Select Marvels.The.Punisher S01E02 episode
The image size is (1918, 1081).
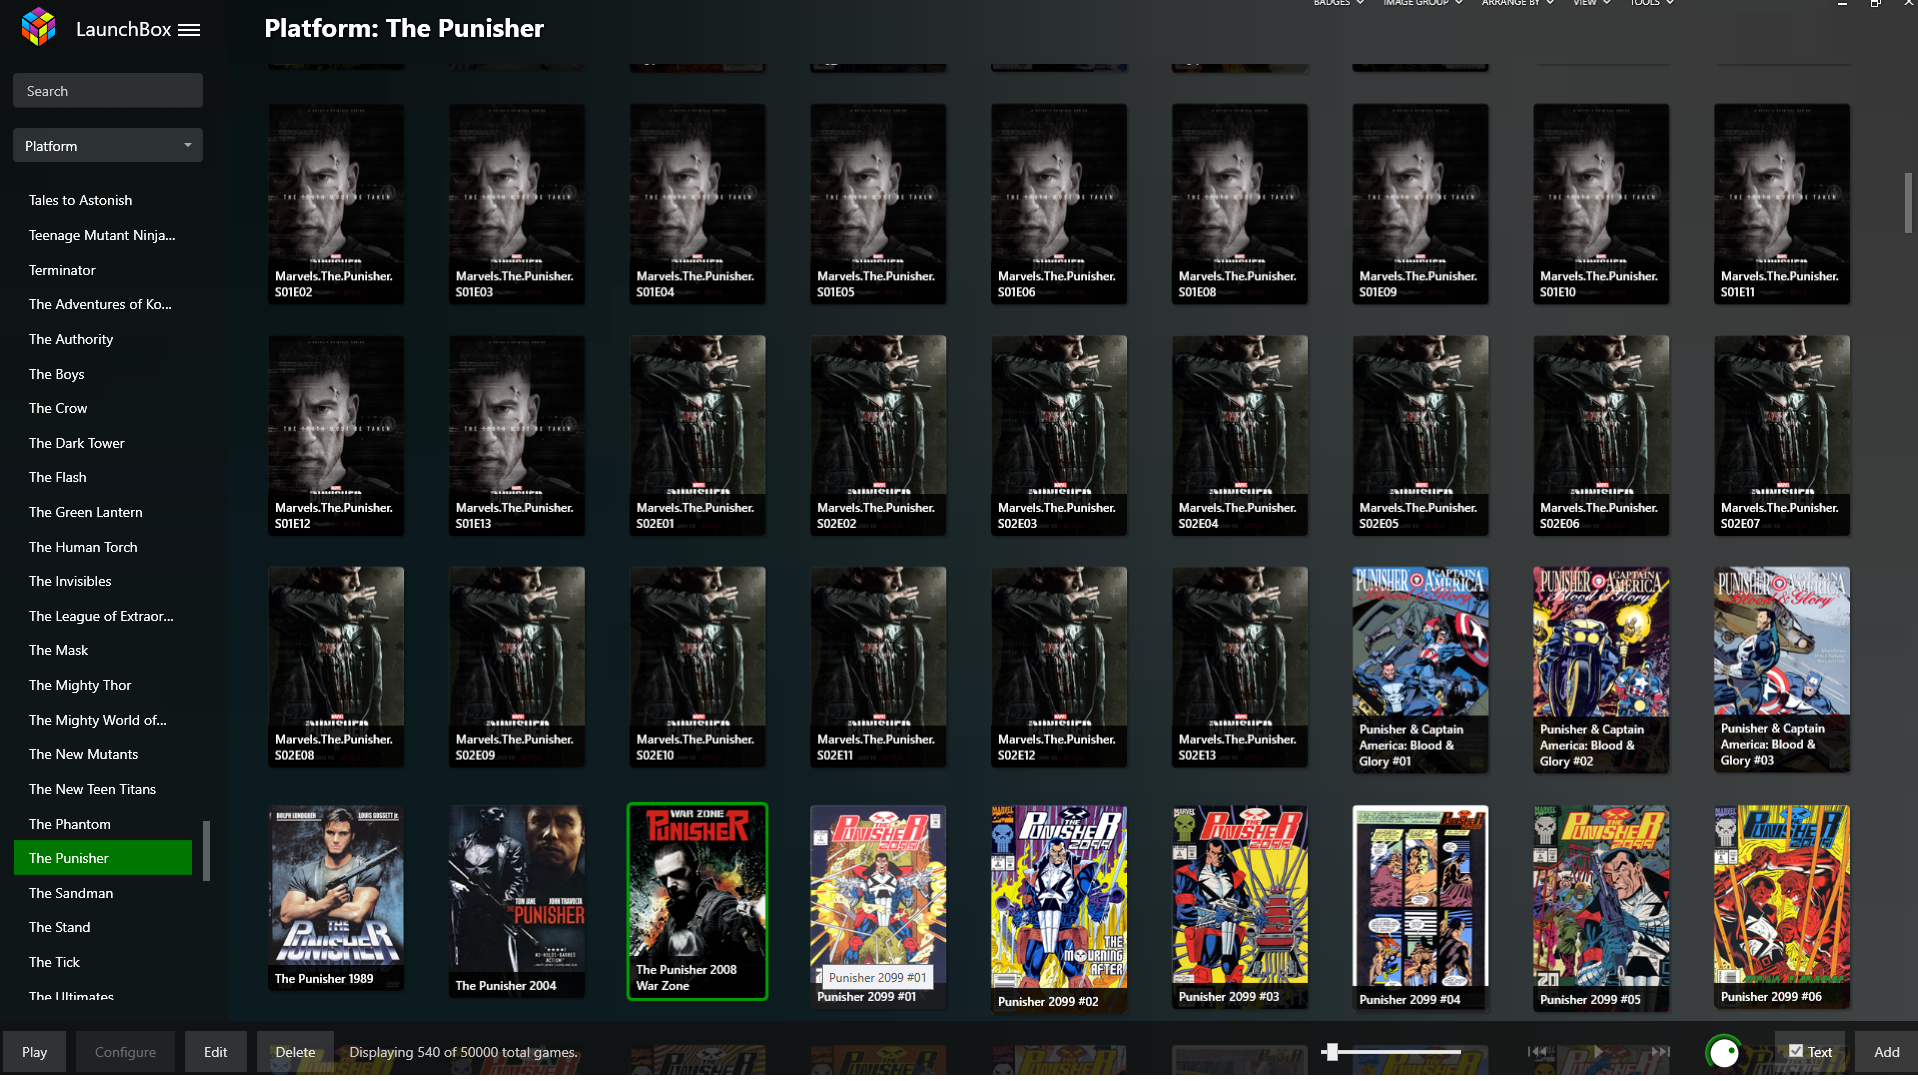(x=336, y=204)
